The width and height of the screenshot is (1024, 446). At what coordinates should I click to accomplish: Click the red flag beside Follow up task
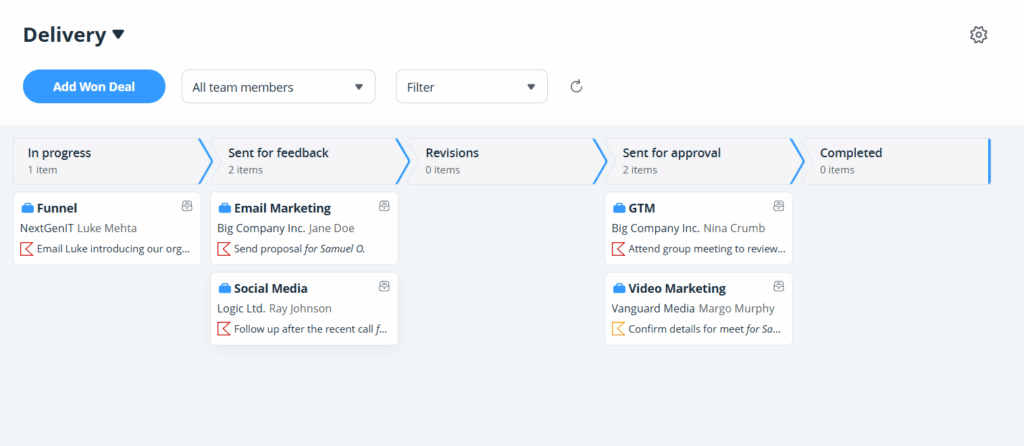(x=224, y=329)
